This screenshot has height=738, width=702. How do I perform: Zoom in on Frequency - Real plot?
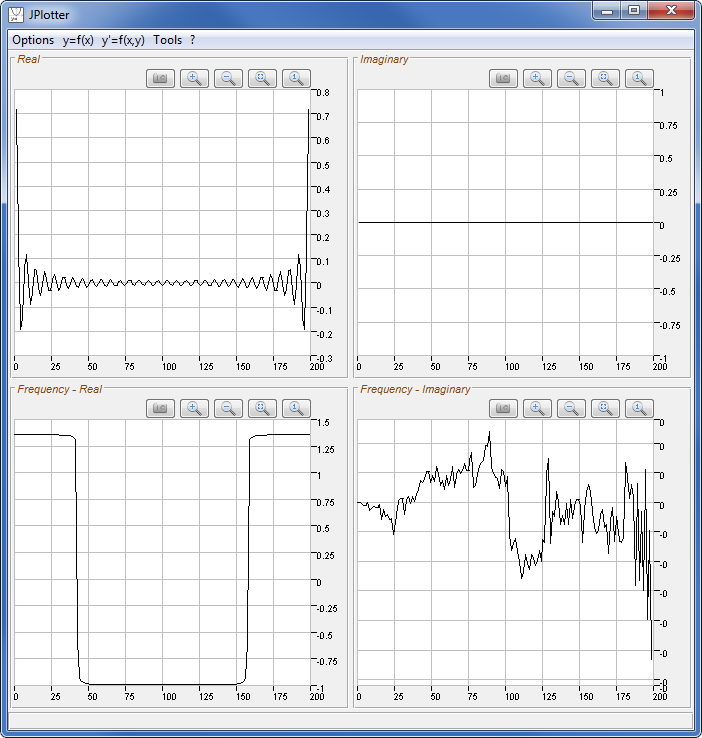(195, 407)
